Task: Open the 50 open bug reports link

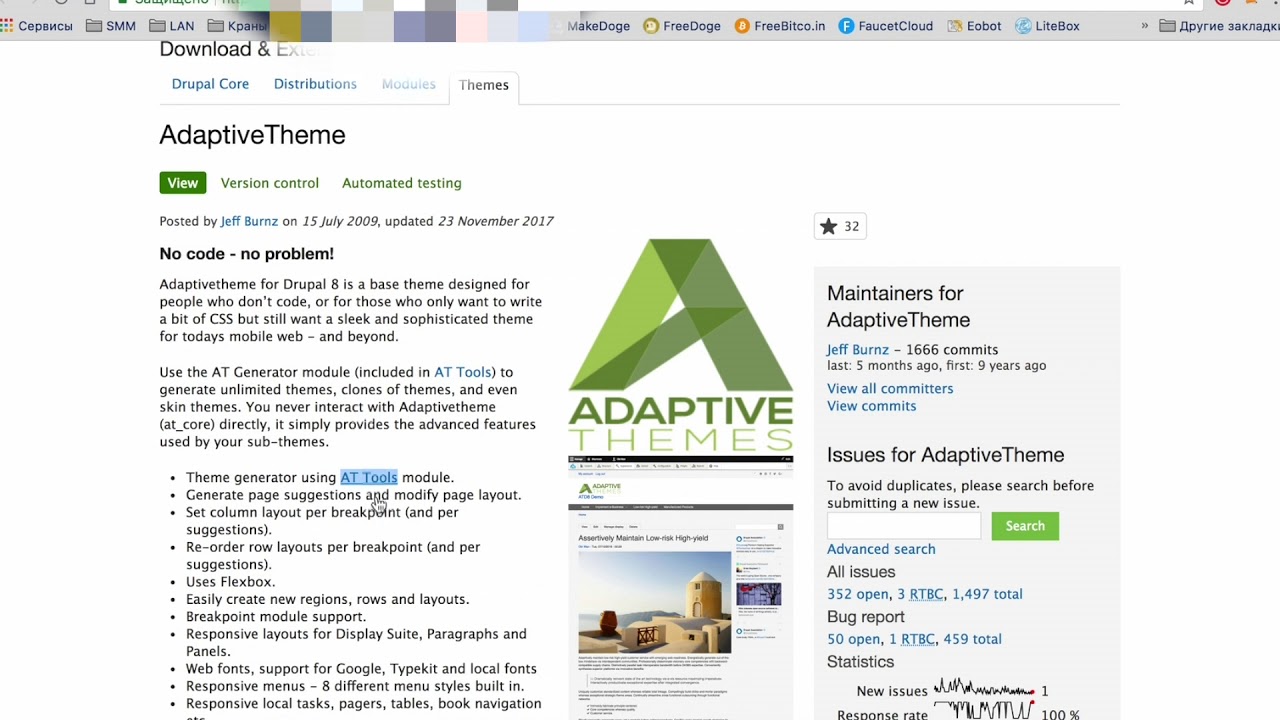Action: point(854,639)
